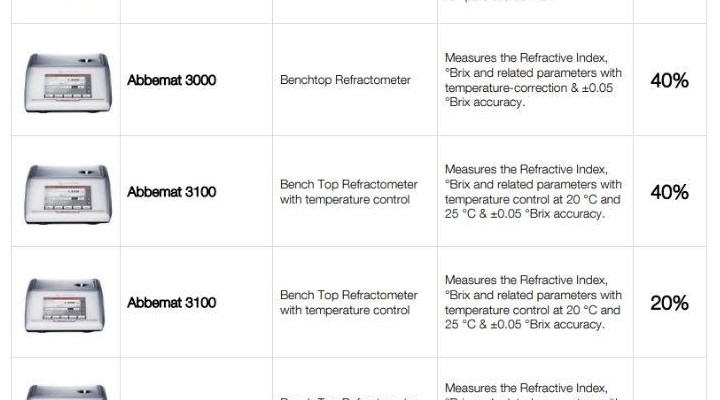Viewport: 720px width, 400px height.
Task: Select the 40% discount for Abbemat 3100
Action: click(x=669, y=192)
